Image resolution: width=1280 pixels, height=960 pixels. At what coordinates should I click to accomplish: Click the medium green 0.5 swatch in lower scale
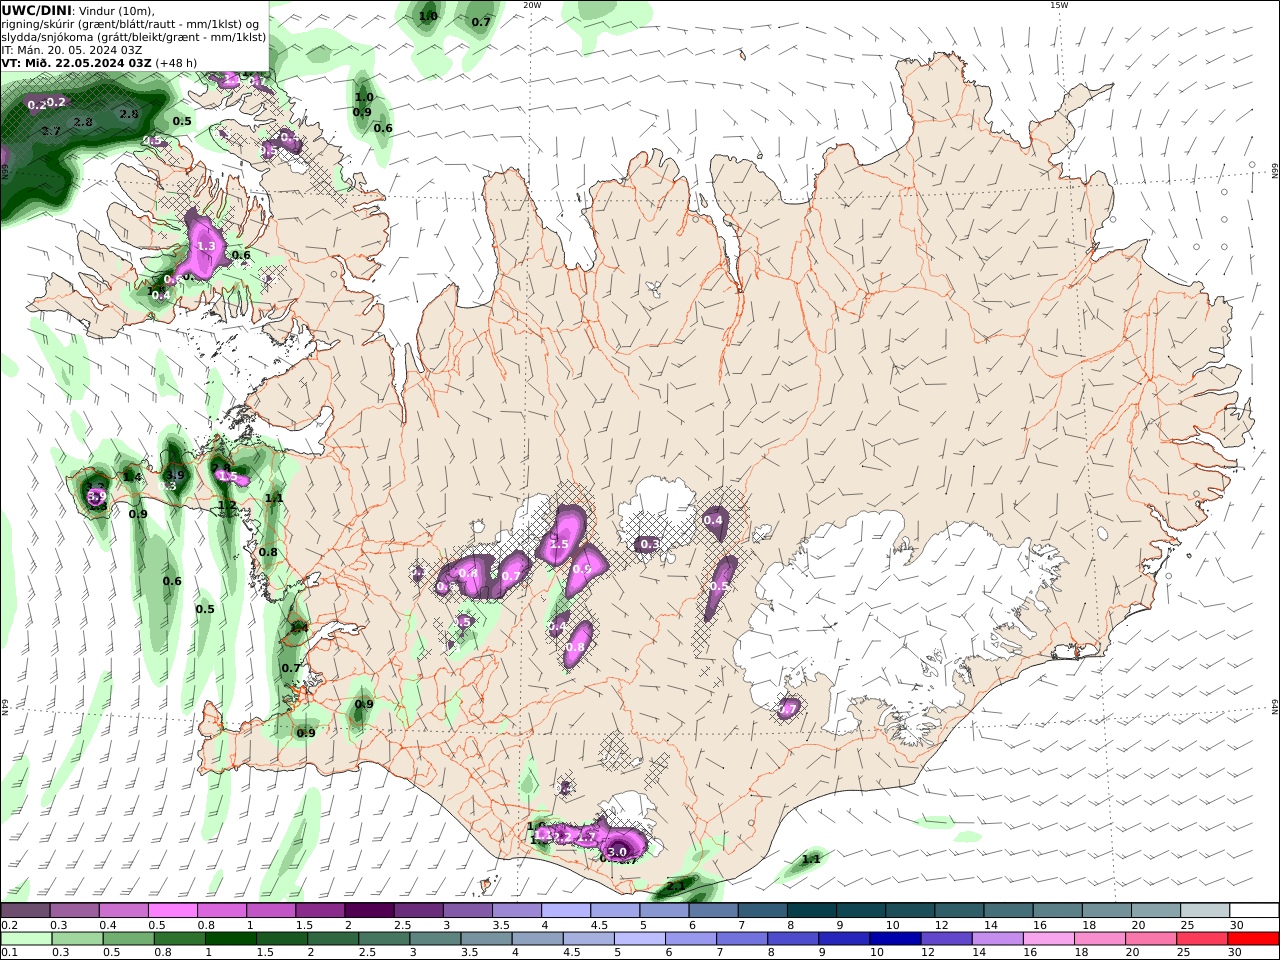pos(128,938)
